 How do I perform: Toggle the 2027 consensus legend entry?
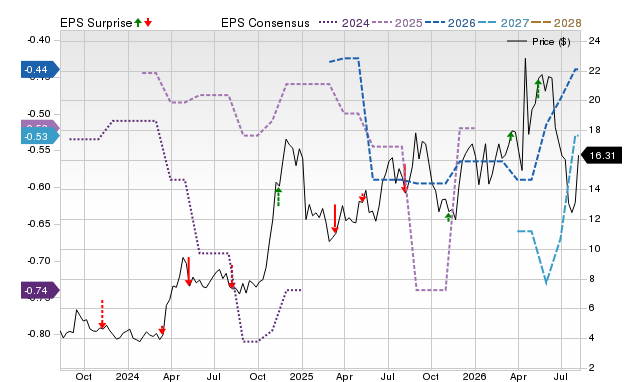[503, 23]
